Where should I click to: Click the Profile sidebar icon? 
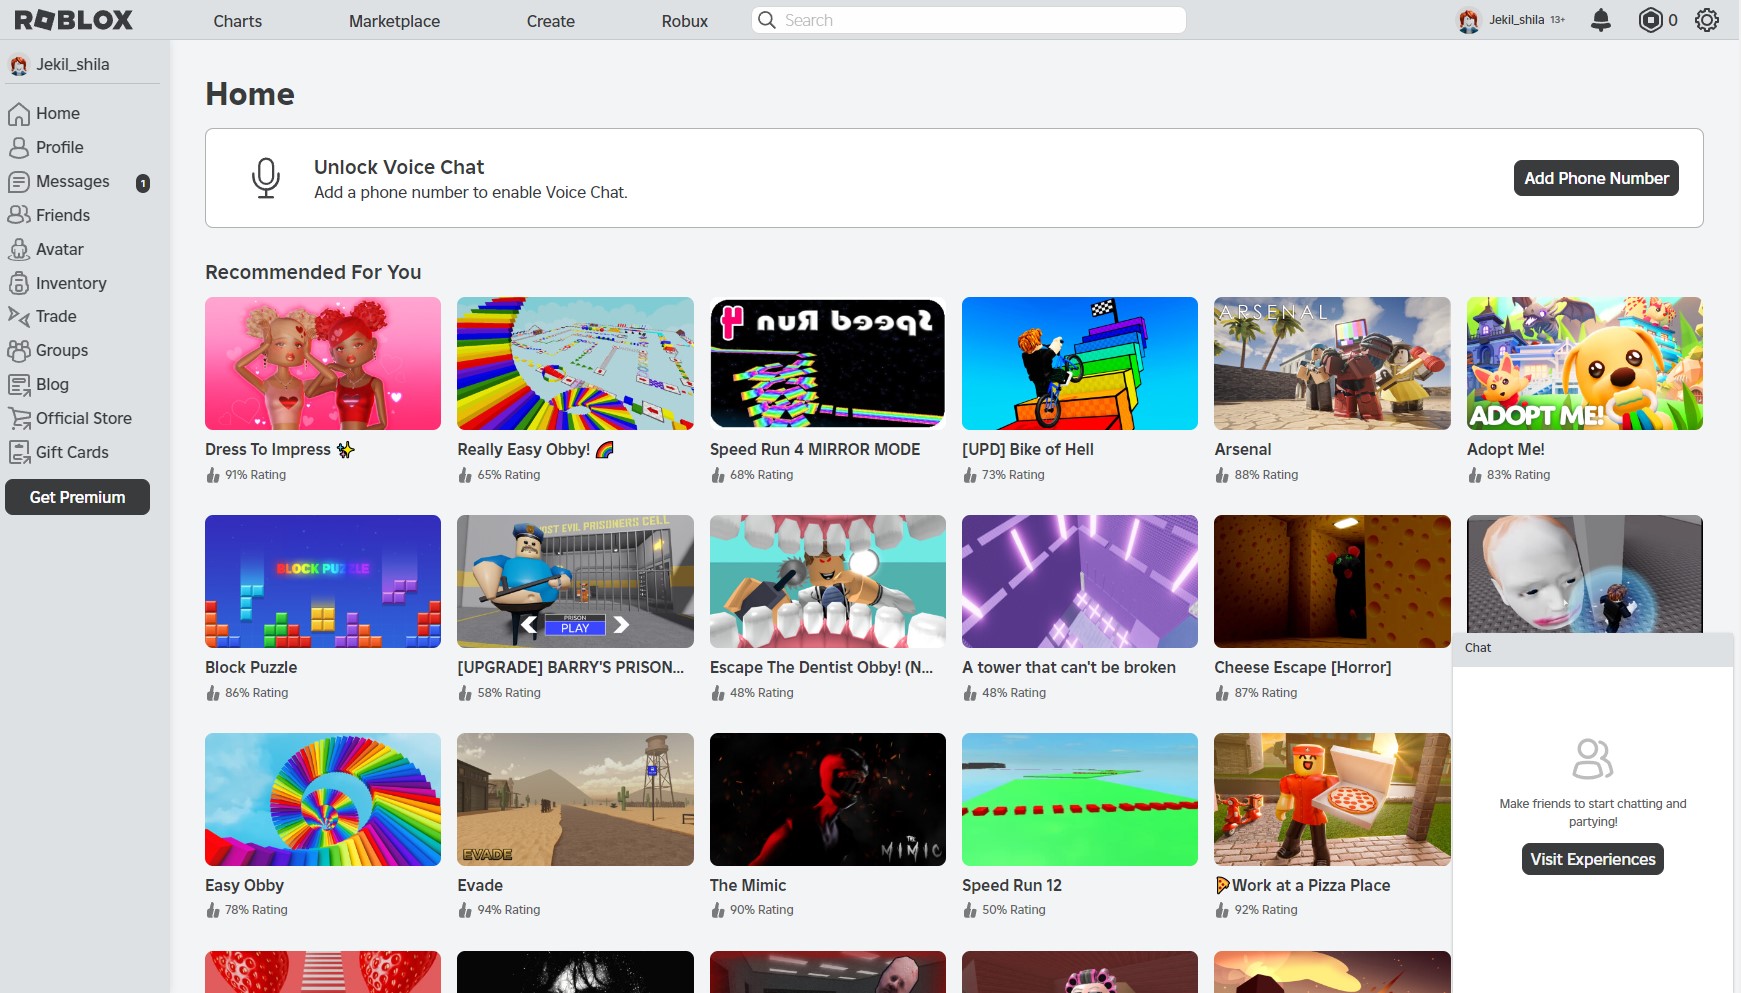pos(19,148)
